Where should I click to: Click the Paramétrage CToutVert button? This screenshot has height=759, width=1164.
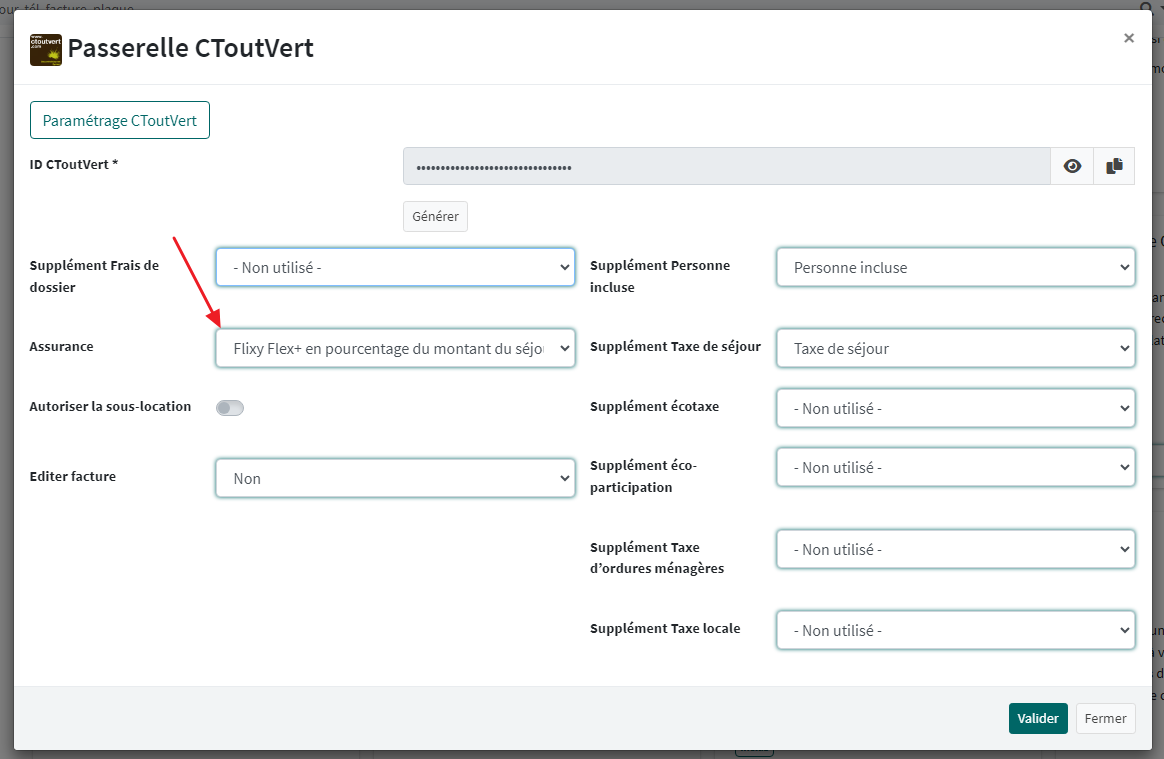tap(120, 121)
